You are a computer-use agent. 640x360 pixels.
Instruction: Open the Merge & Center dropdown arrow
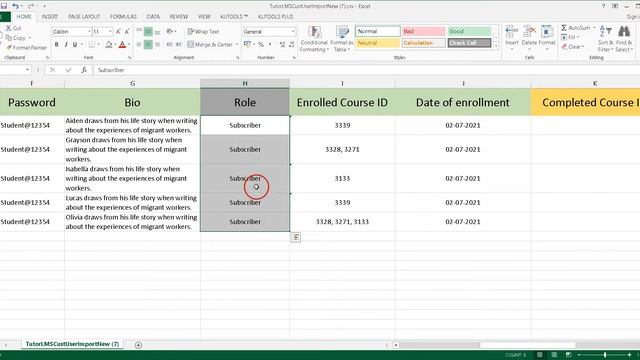[x=237, y=44]
